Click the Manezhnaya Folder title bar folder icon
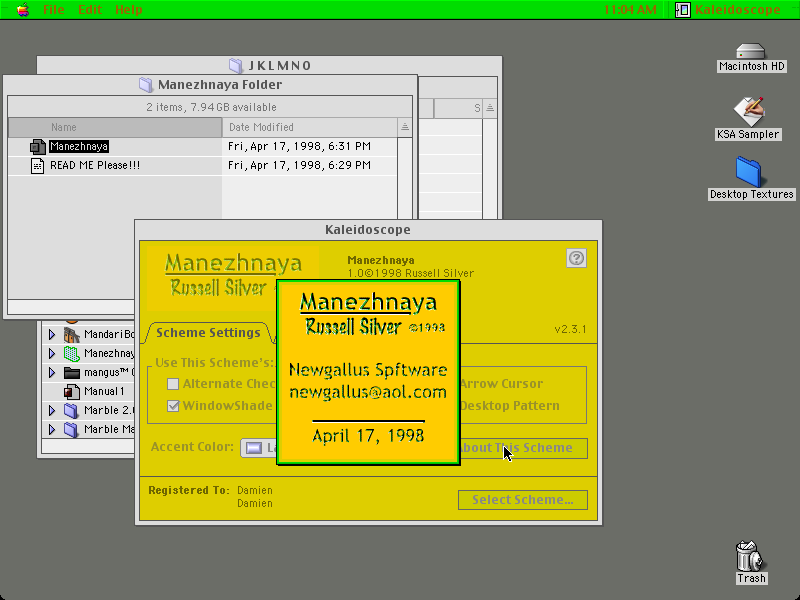Screen dimensions: 800x600 point(146,85)
